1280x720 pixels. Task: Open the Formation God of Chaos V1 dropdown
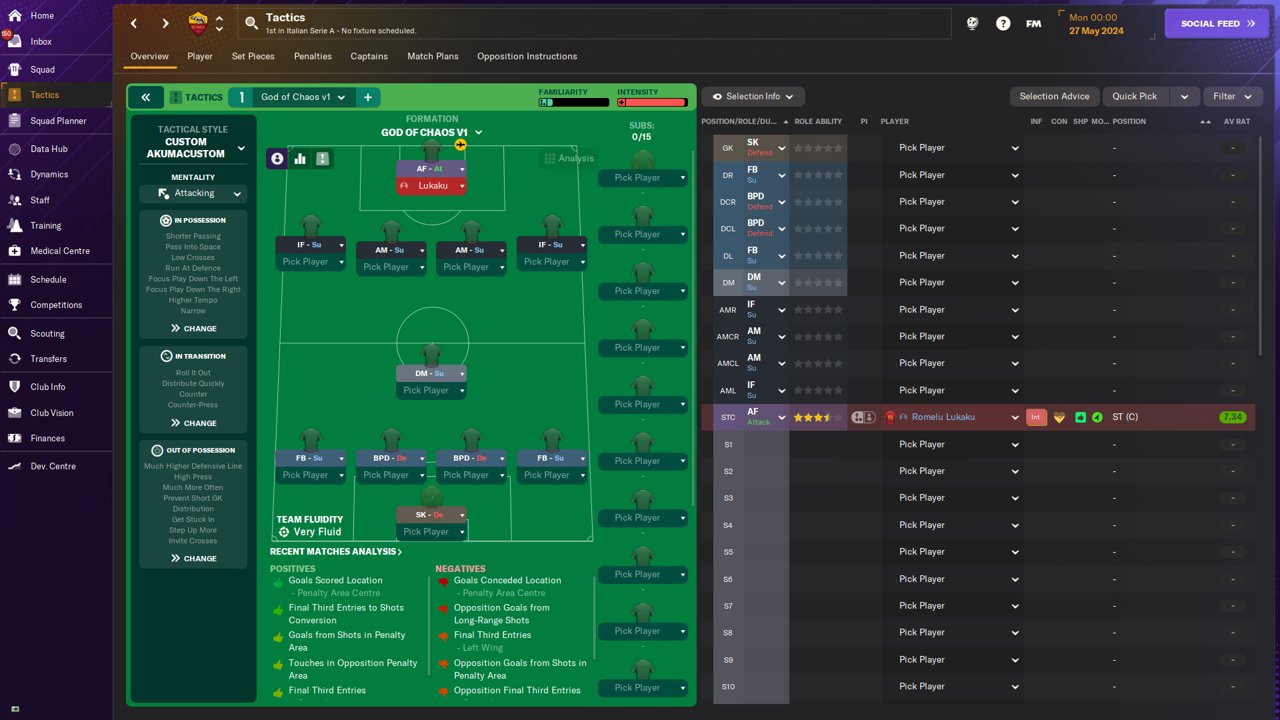432,132
